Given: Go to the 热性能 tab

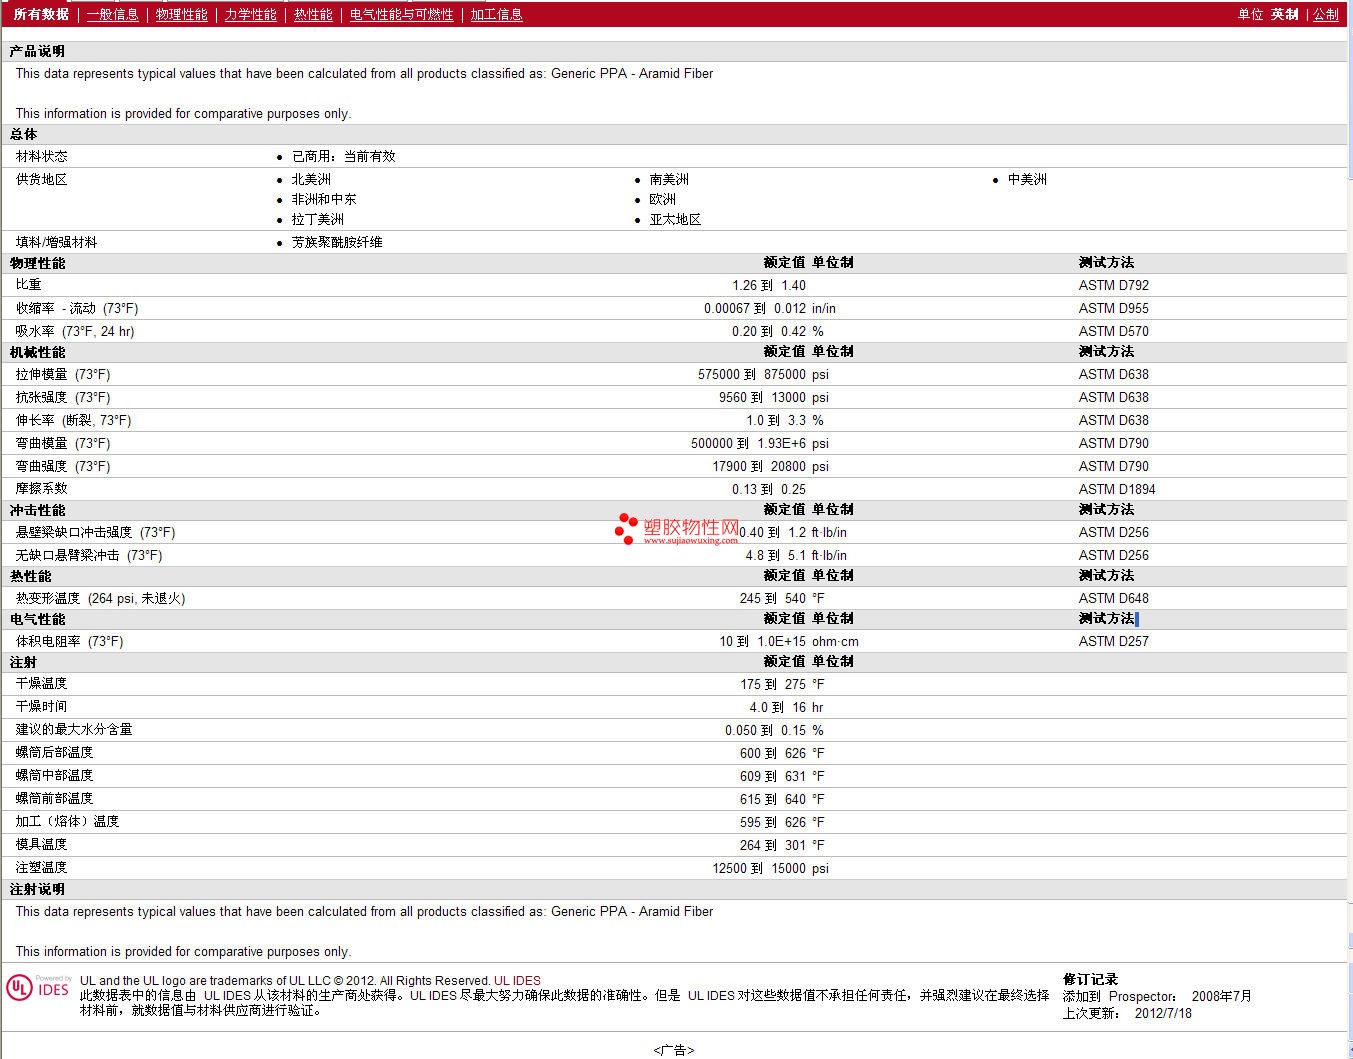Looking at the screenshot, I should 313,14.
